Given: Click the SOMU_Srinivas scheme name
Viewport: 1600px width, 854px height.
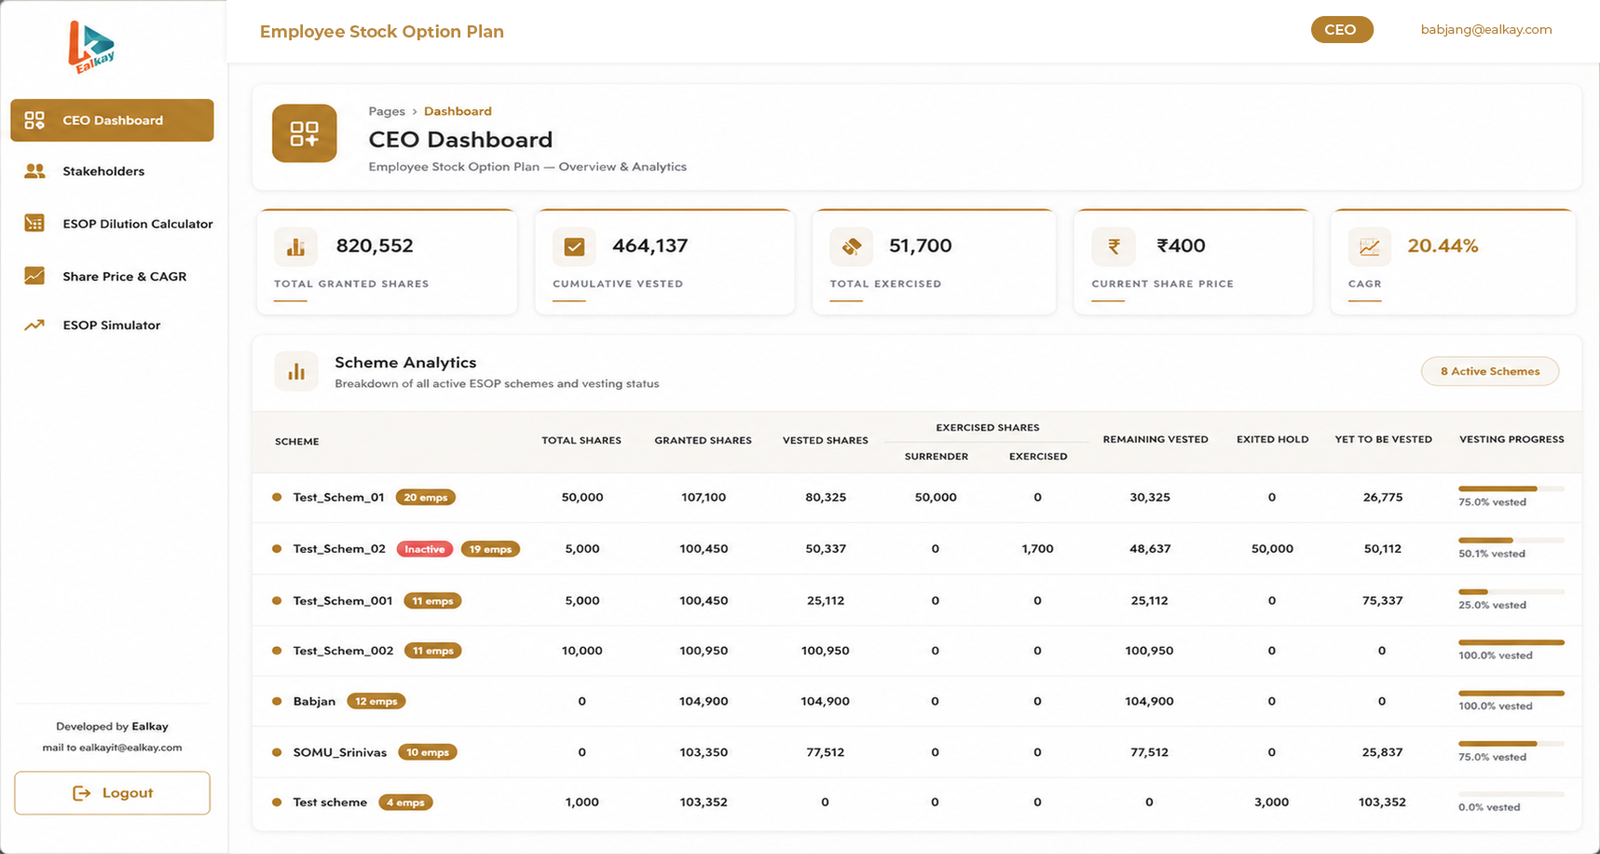Looking at the screenshot, I should [339, 752].
